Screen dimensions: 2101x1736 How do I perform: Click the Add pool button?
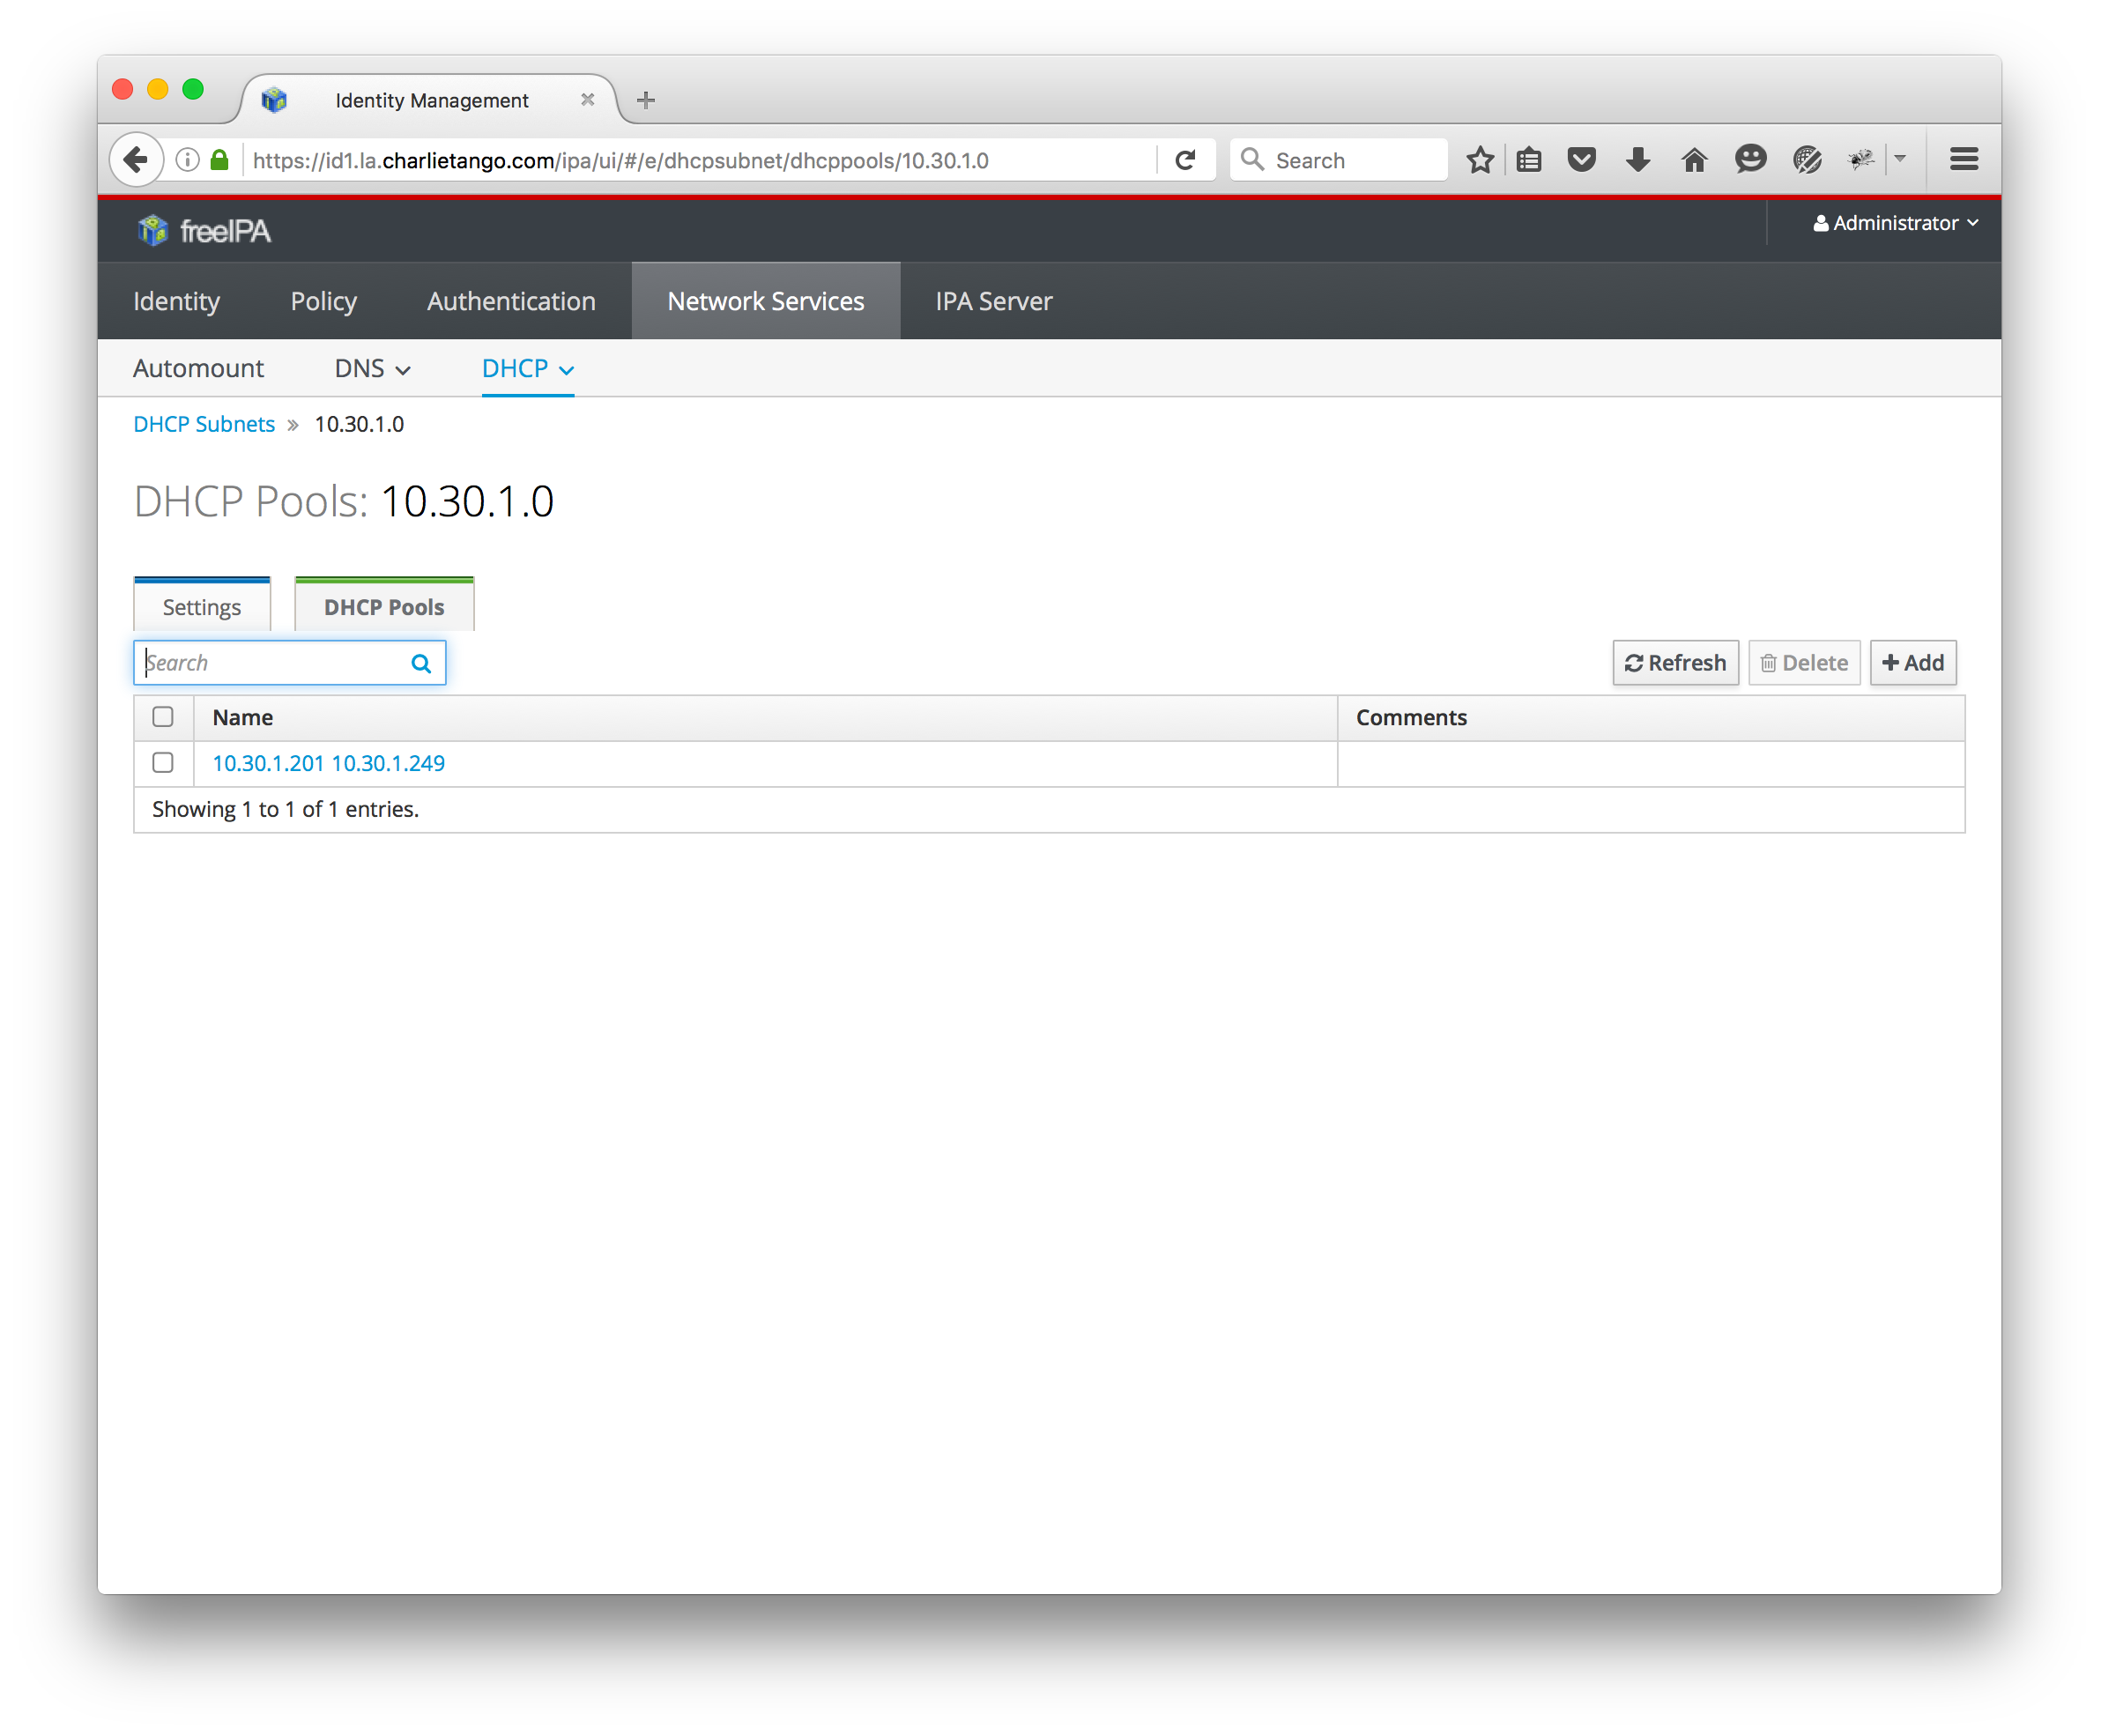[x=1912, y=663]
